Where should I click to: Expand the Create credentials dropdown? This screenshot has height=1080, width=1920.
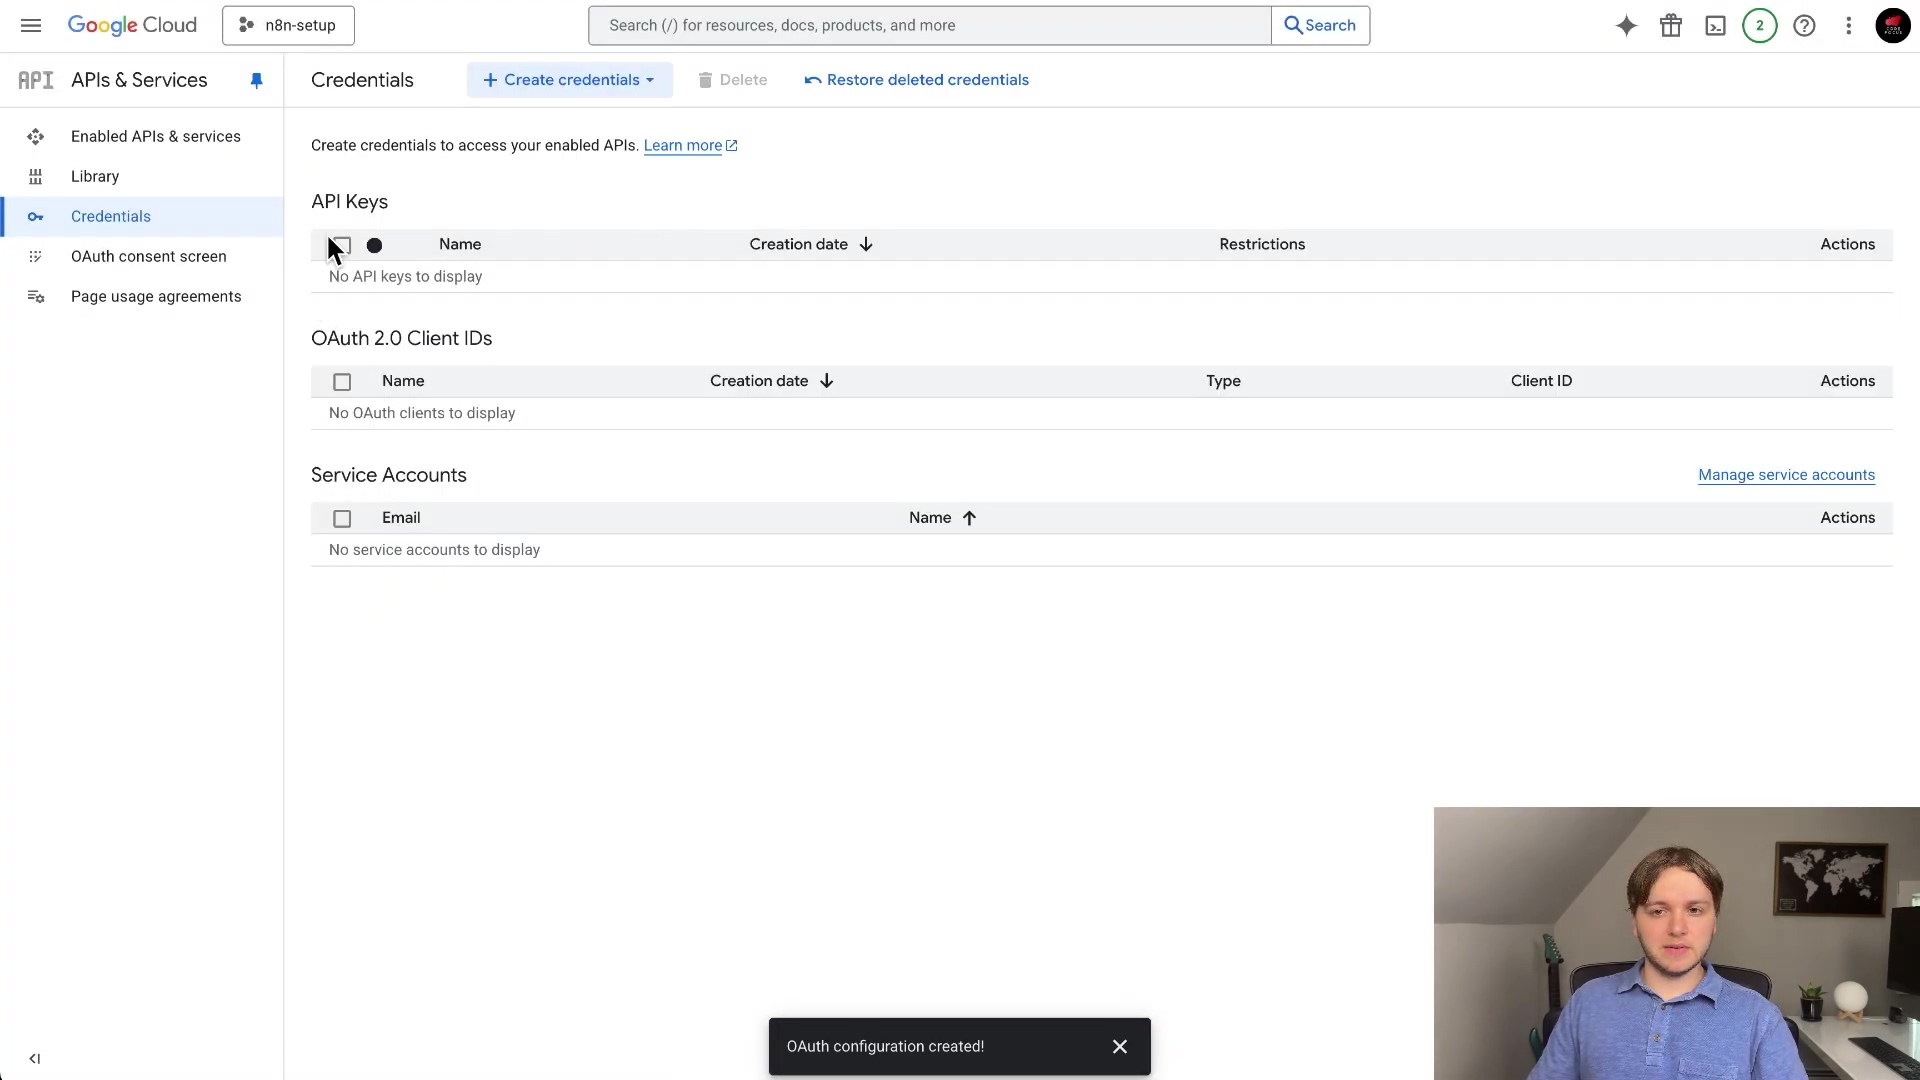pyautogui.click(x=569, y=80)
